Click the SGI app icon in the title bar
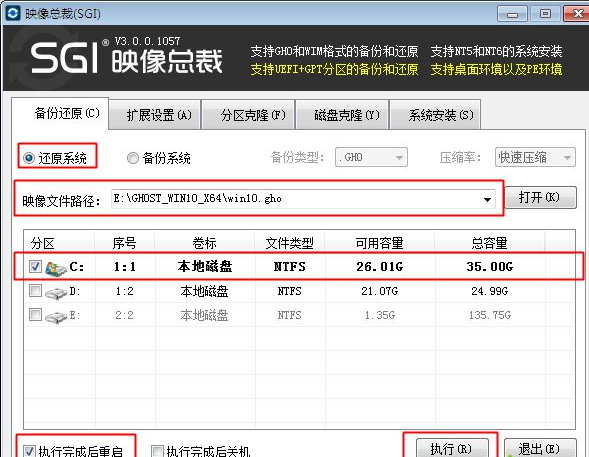589x457 pixels. coord(13,14)
